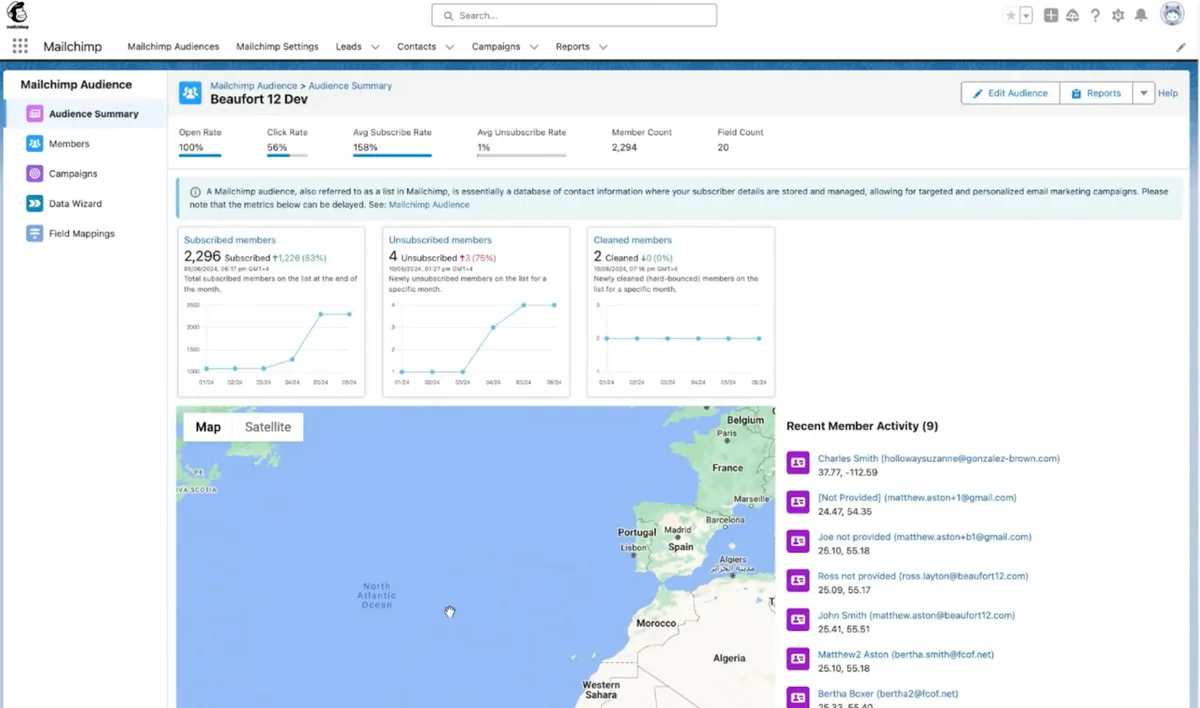Open the Campaigns tab in the navigation bar
The height and width of the screenshot is (708, 1200).
click(x=496, y=46)
